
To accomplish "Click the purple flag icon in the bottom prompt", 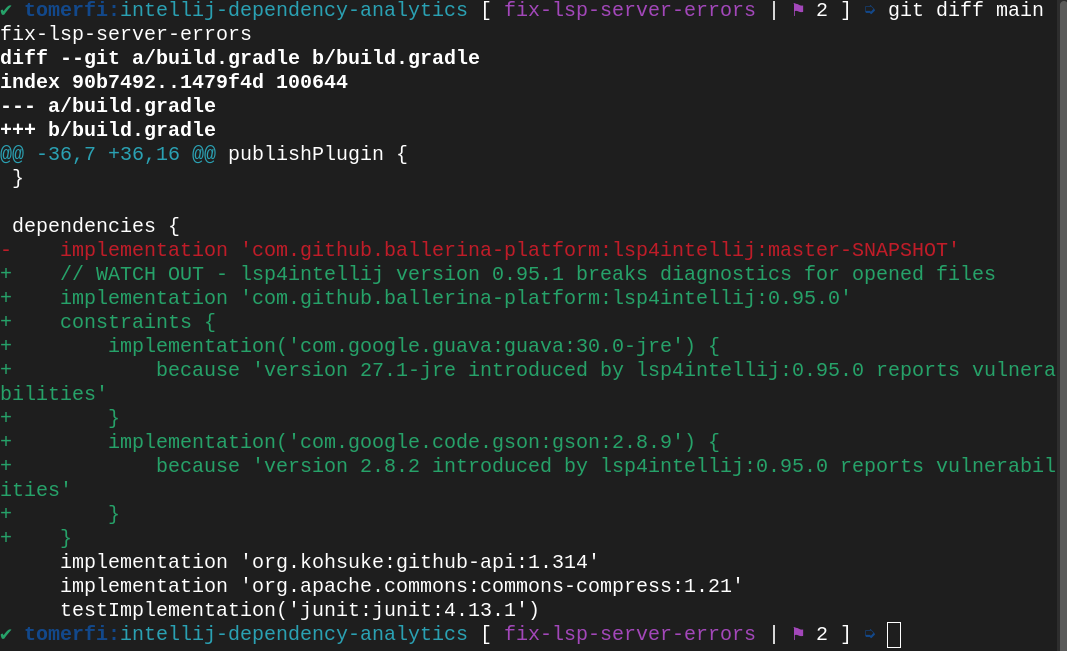I will coord(798,634).
